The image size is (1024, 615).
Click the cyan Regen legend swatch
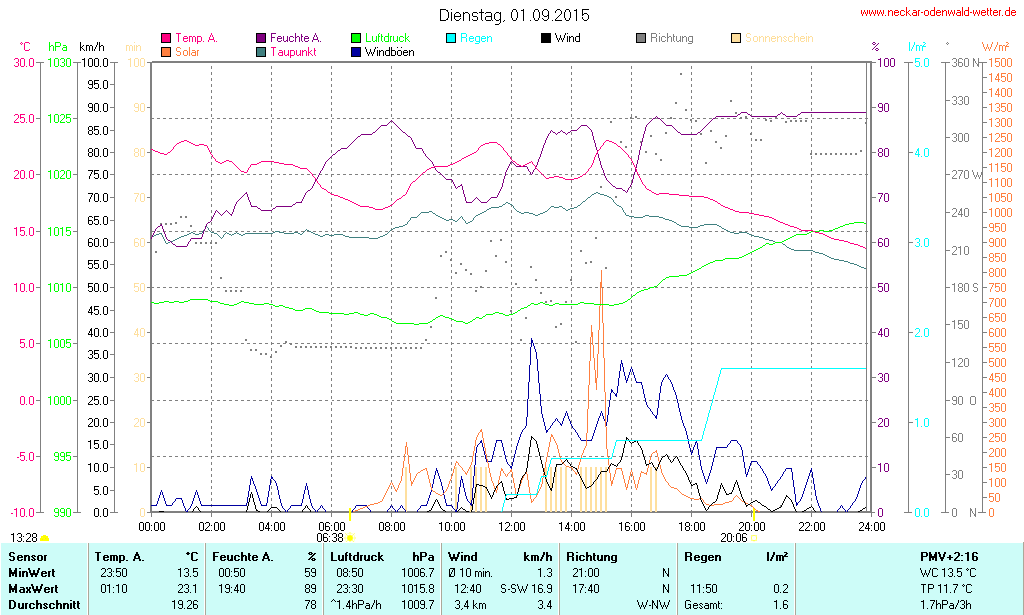pyautogui.click(x=452, y=38)
